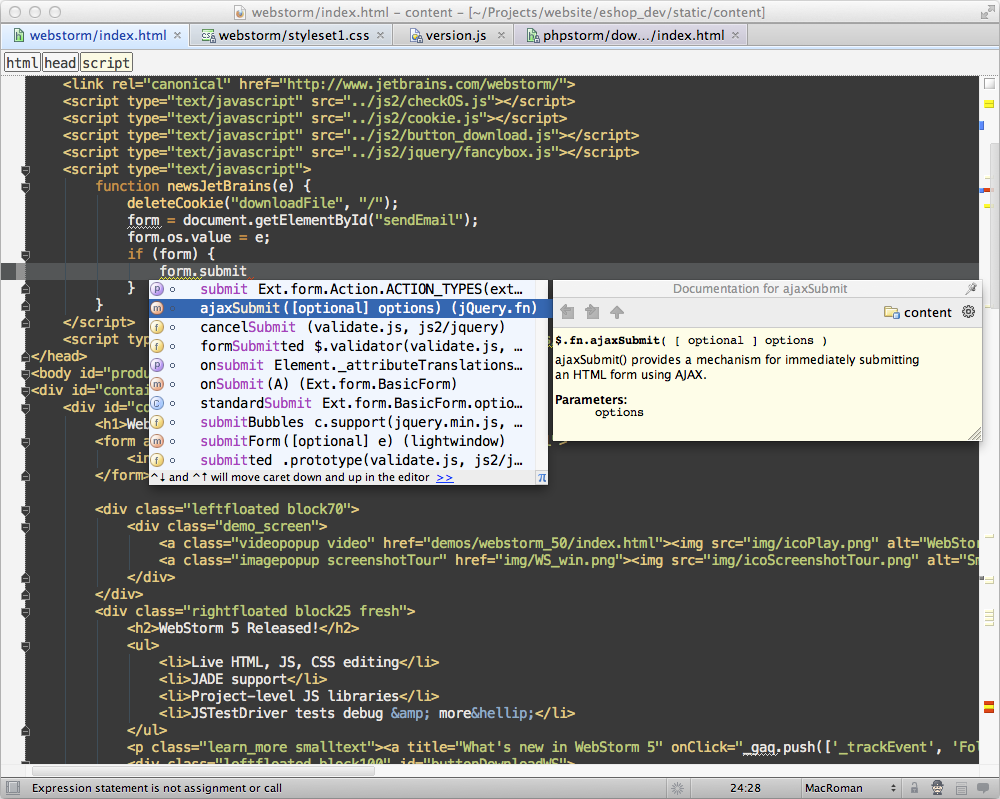This screenshot has width=1000, height=799.
Task: Collapse the body id fold marker
Action: coord(26,374)
